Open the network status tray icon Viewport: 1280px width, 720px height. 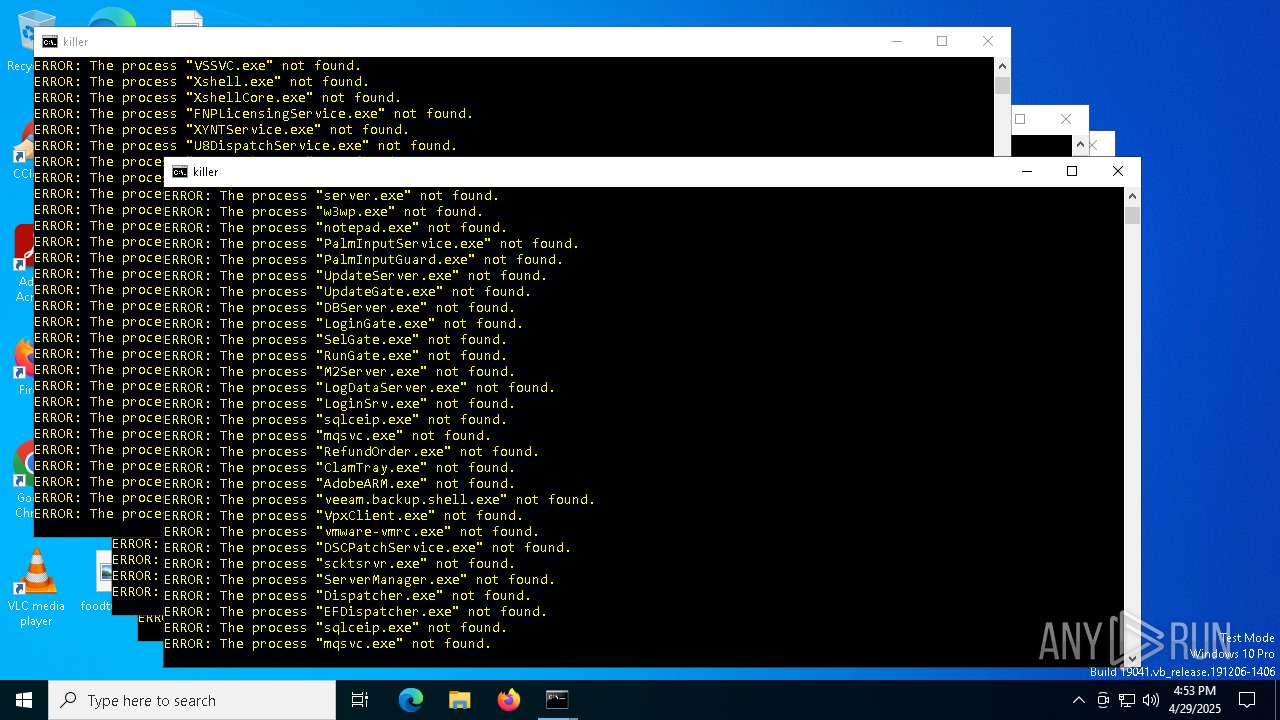[x=1127, y=700]
